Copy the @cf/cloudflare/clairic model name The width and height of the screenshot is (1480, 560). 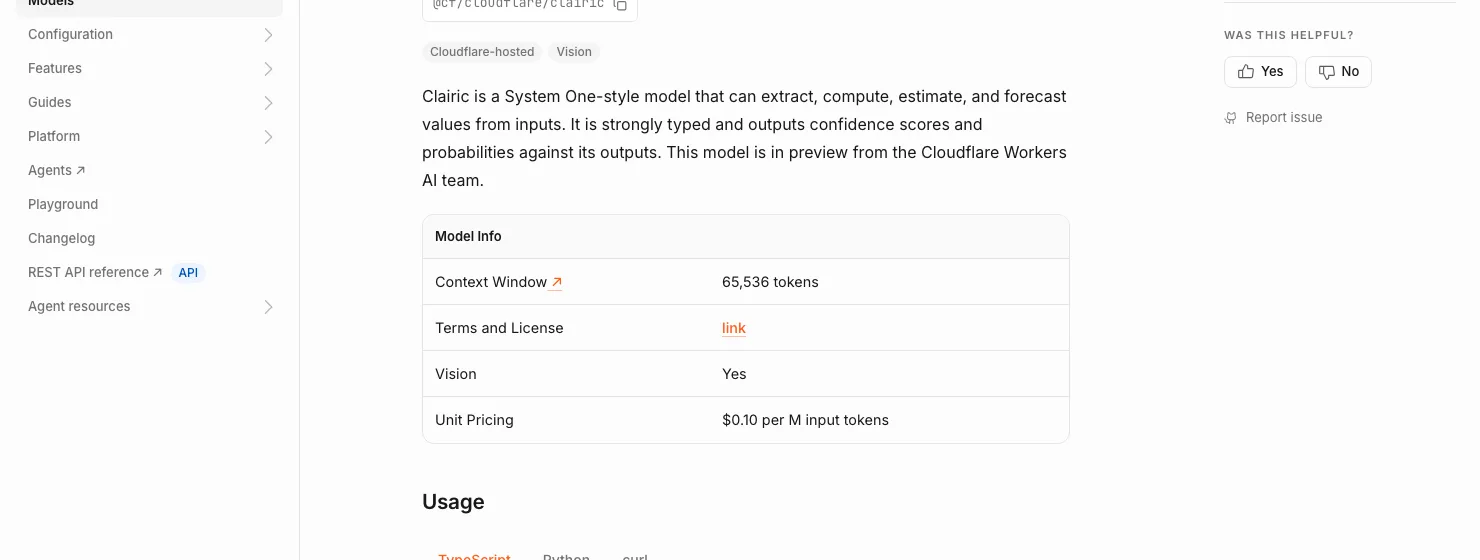[x=620, y=5]
